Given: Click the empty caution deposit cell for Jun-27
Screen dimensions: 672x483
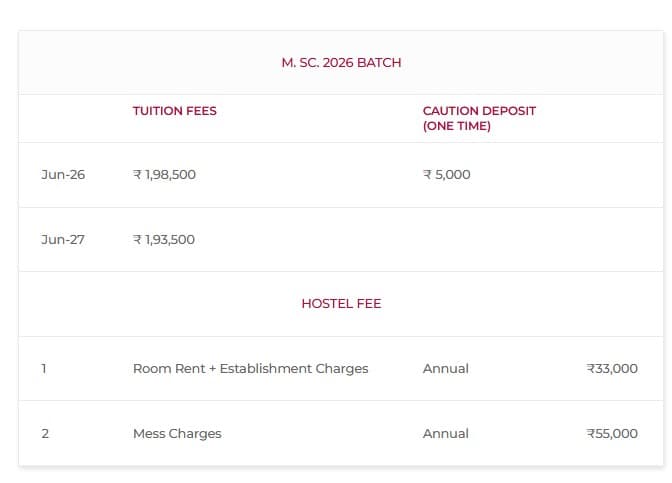Looking at the screenshot, I should [480, 239].
